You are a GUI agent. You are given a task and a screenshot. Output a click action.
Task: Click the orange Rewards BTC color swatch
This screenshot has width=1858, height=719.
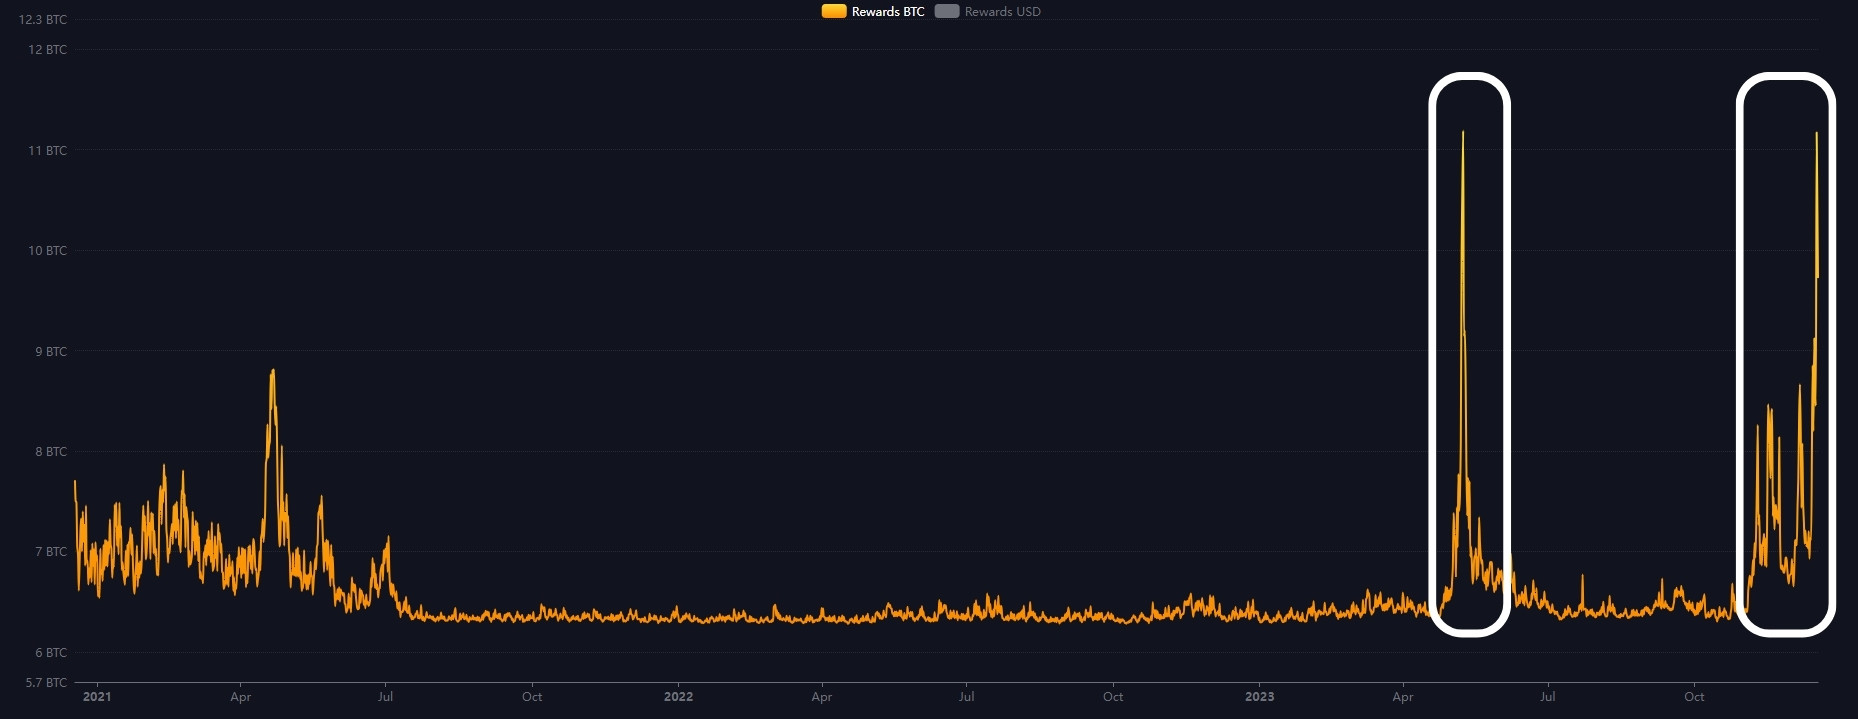click(834, 12)
